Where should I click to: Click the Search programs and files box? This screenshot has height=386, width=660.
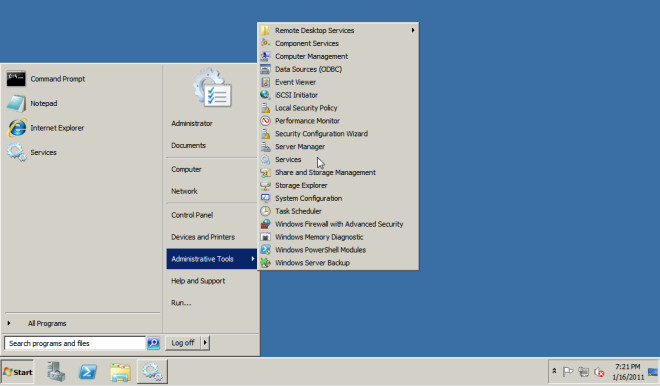[x=75, y=343]
